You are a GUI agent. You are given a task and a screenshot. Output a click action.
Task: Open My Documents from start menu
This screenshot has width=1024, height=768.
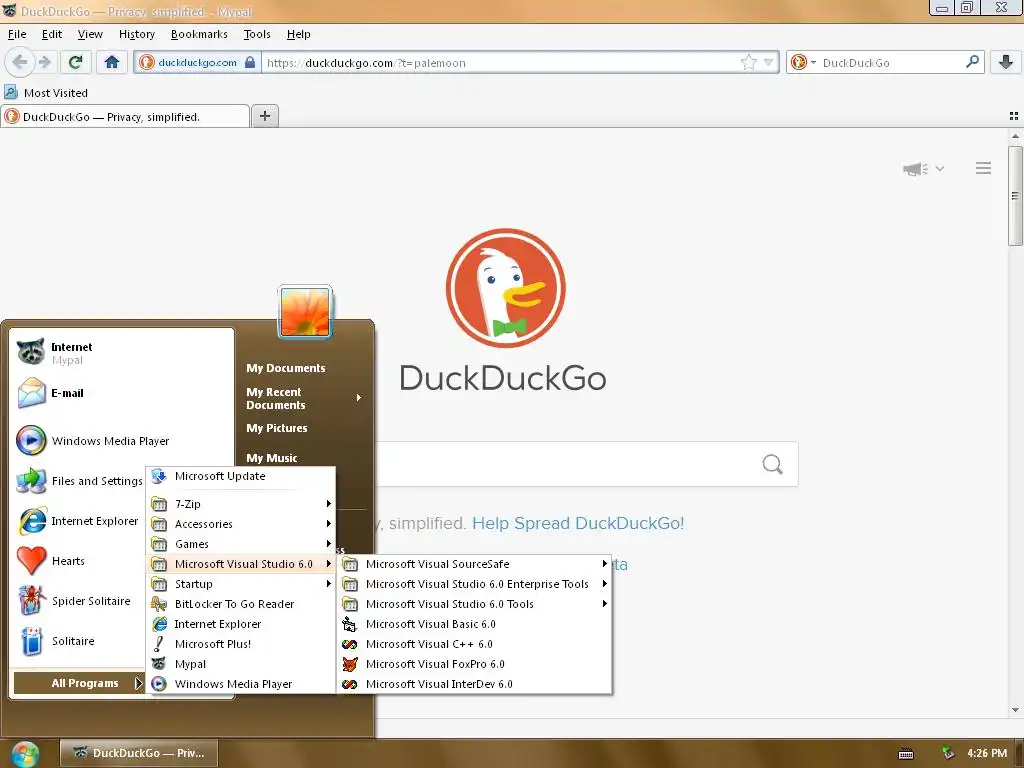[x=285, y=368]
